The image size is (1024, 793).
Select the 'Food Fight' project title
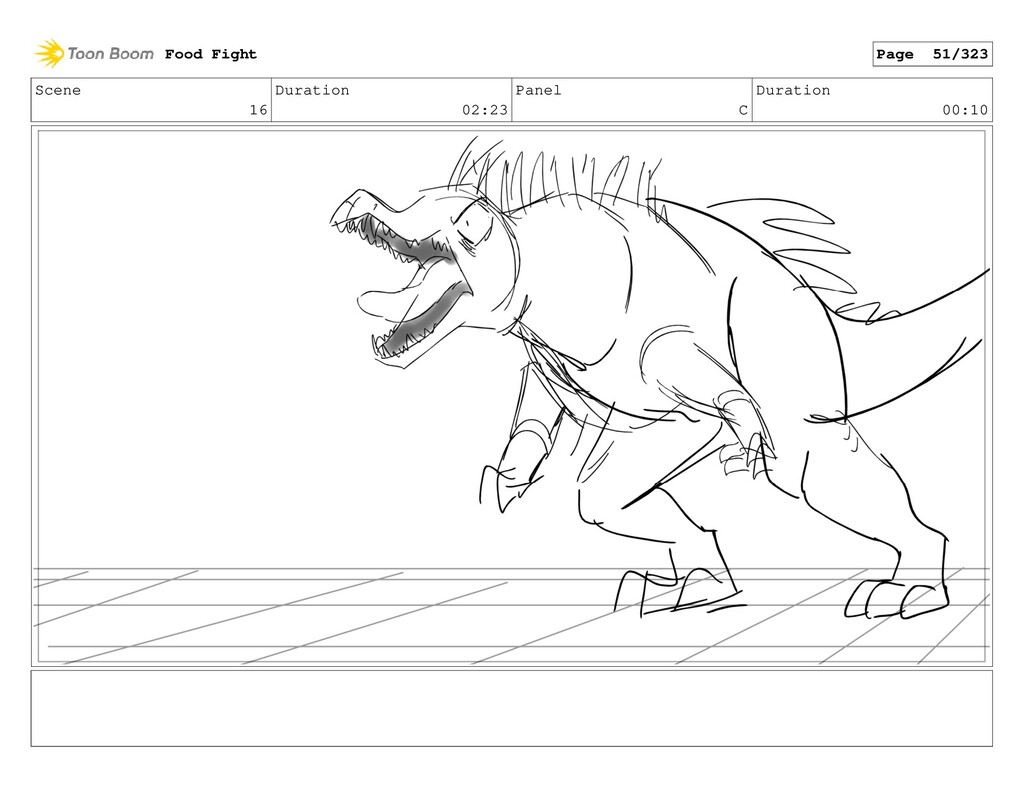pos(210,54)
